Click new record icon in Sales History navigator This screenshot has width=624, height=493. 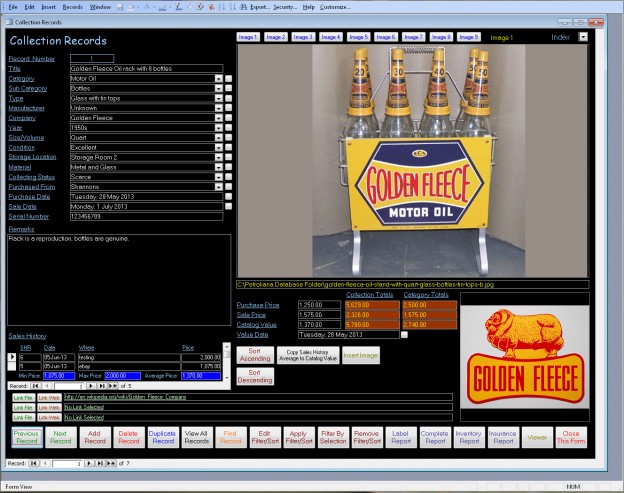click(113, 386)
